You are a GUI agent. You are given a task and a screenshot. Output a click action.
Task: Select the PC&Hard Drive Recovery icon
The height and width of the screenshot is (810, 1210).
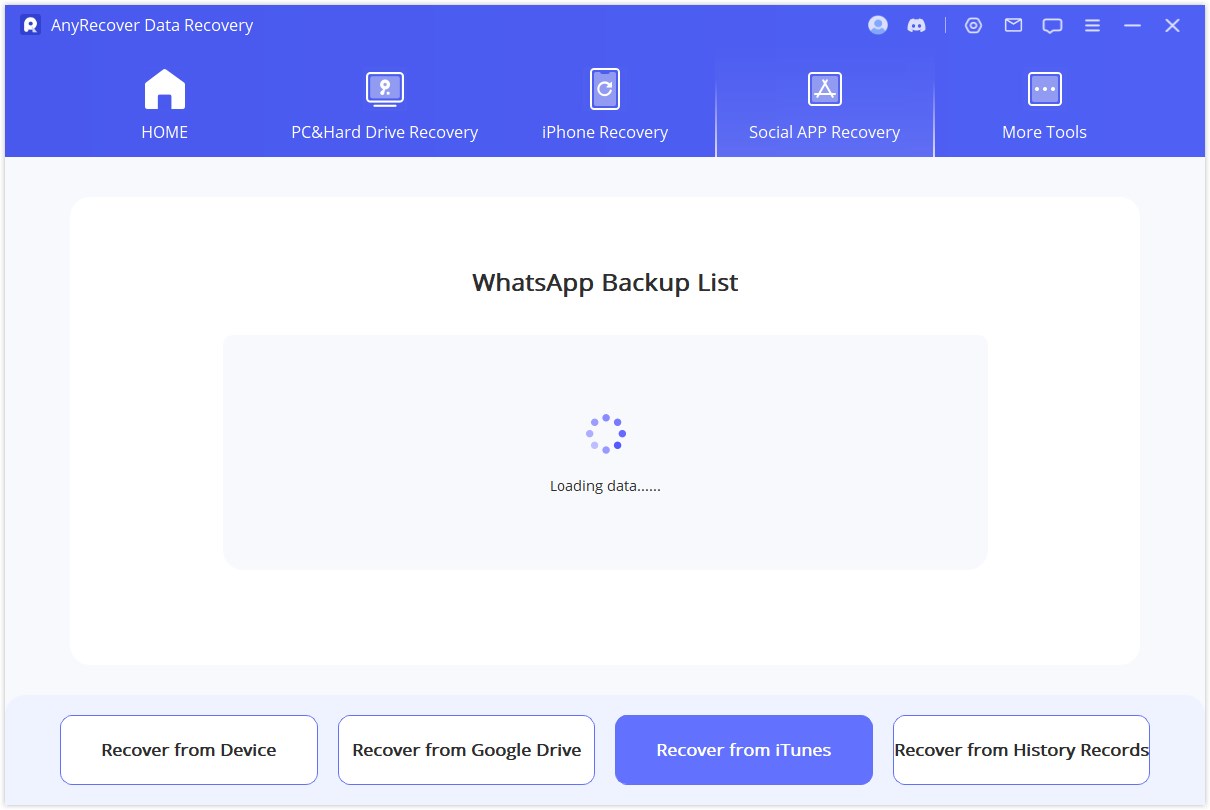[384, 88]
